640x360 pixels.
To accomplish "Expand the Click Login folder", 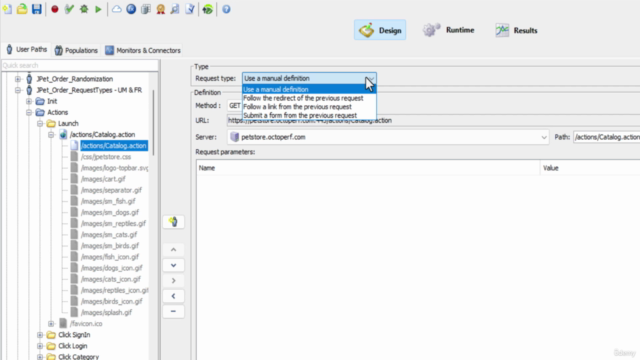I will point(40,346).
